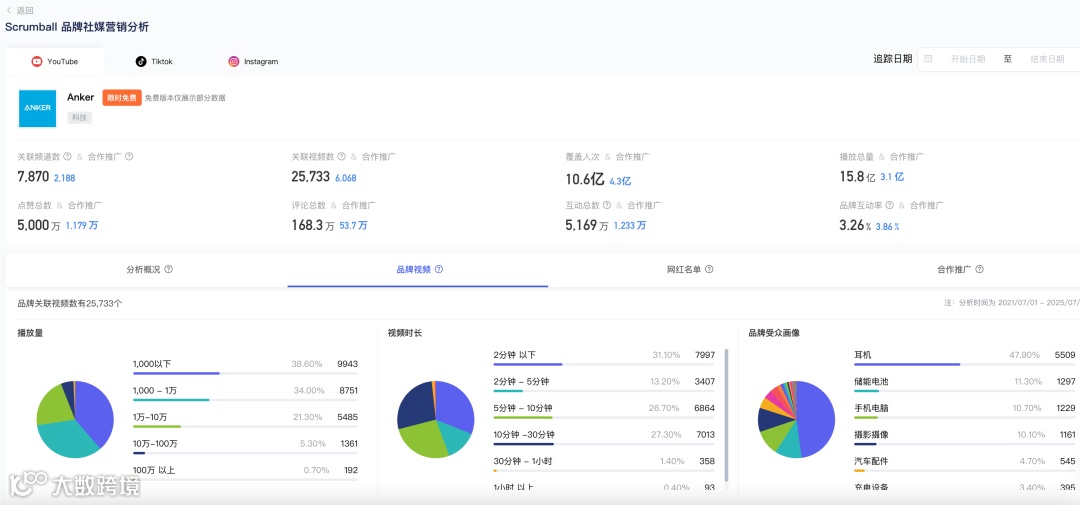
Task: Click the 6,068 partnered videos value
Action: tap(346, 178)
